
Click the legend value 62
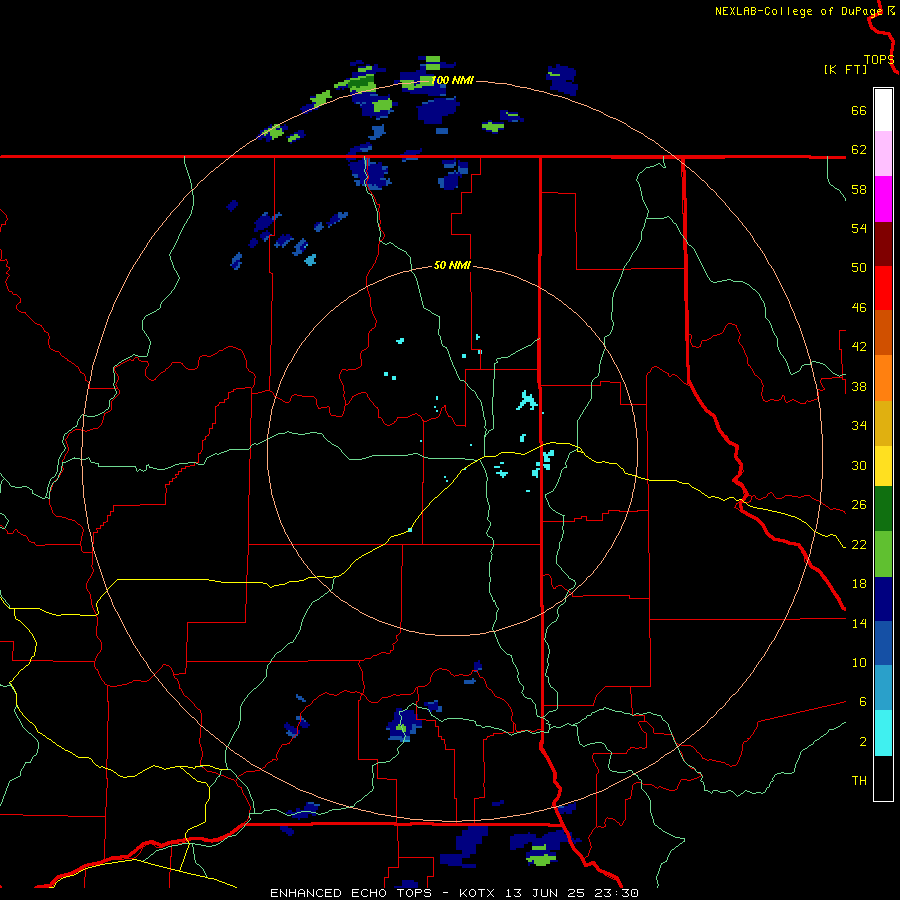pyautogui.click(x=859, y=150)
